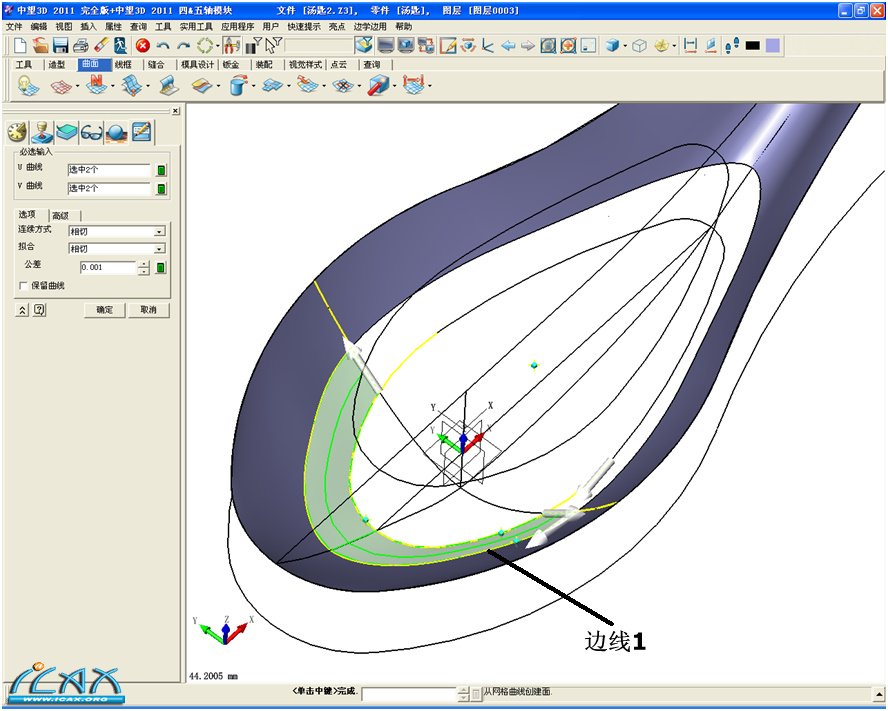Click the Undo arrow icon

(163, 46)
